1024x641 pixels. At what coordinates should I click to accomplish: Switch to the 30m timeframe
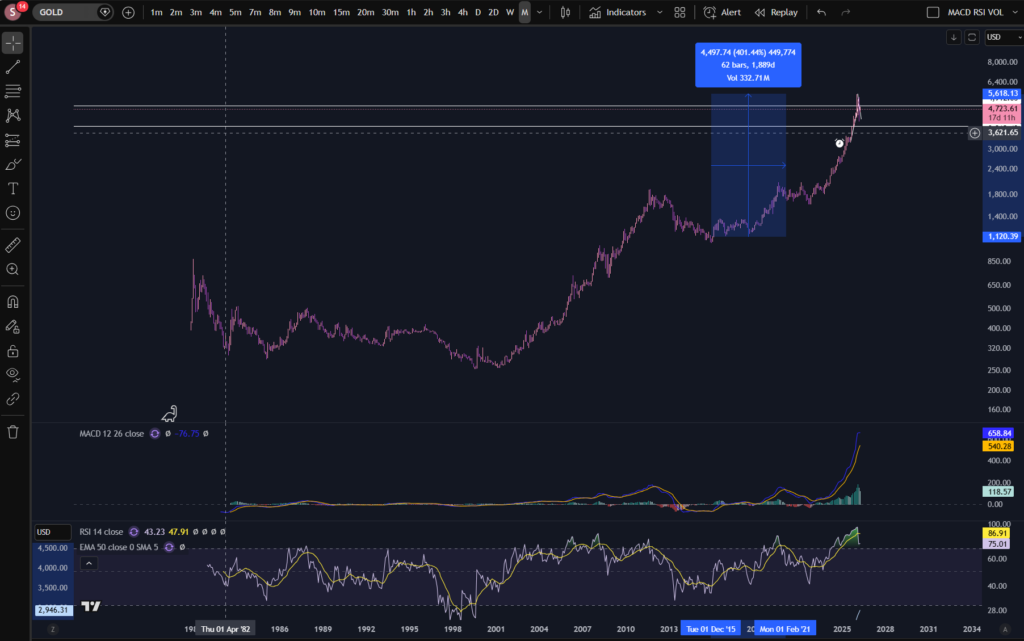pos(390,12)
